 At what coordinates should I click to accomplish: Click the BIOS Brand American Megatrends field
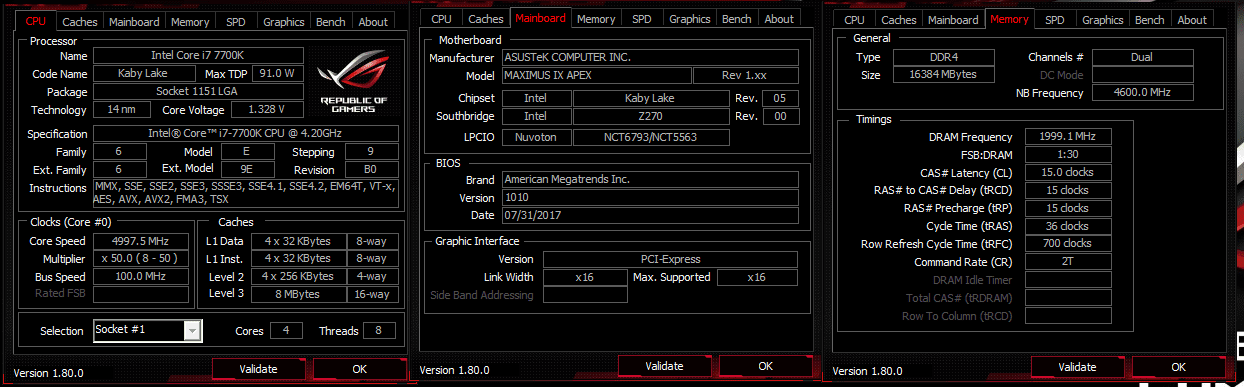coord(650,180)
